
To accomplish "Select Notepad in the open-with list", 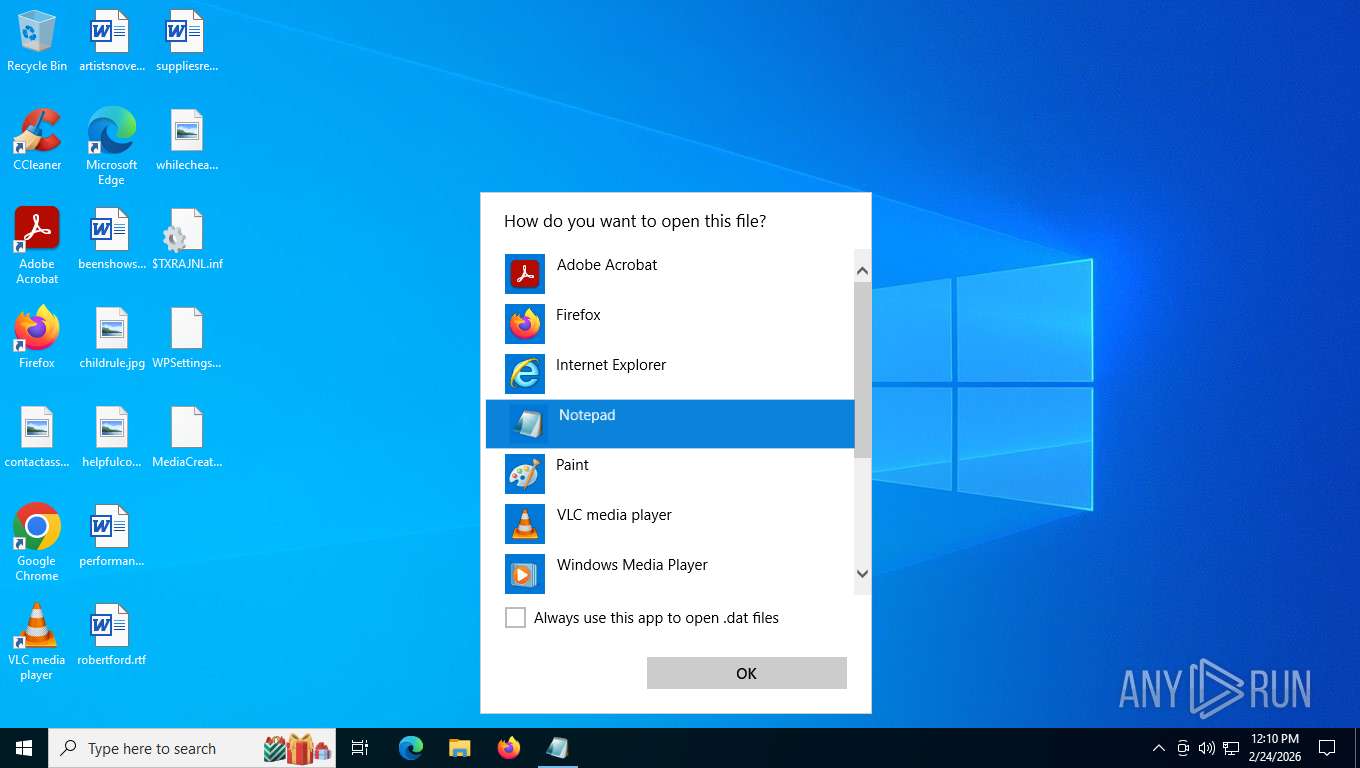I will point(670,423).
